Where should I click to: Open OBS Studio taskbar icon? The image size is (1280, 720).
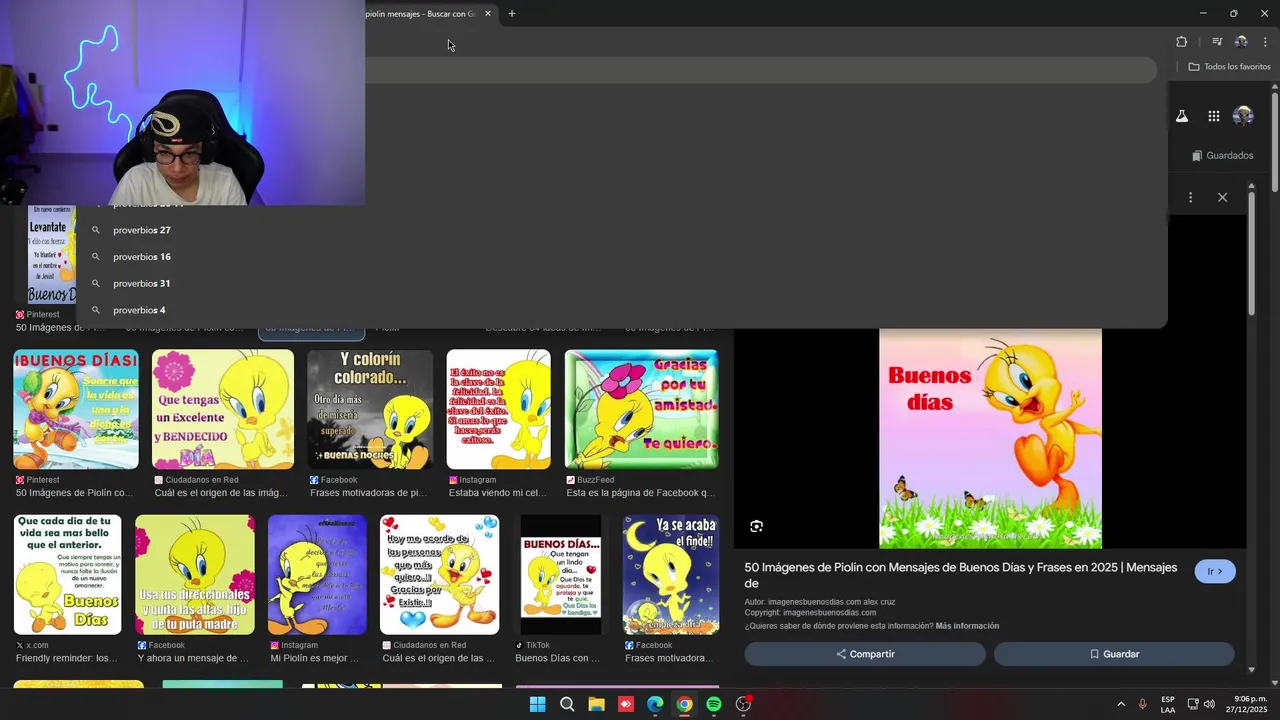click(743, 704)
